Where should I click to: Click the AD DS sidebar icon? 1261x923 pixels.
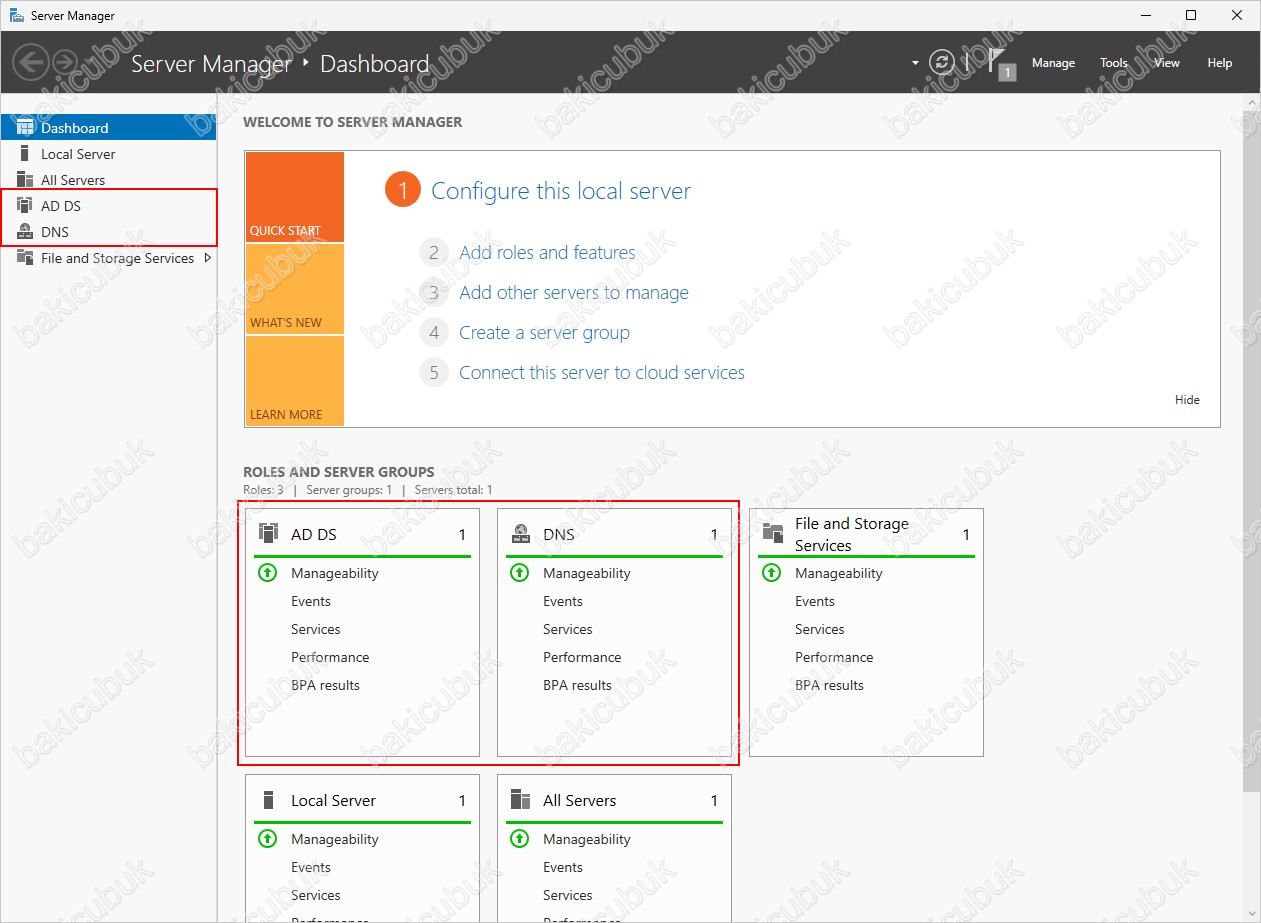25,205
